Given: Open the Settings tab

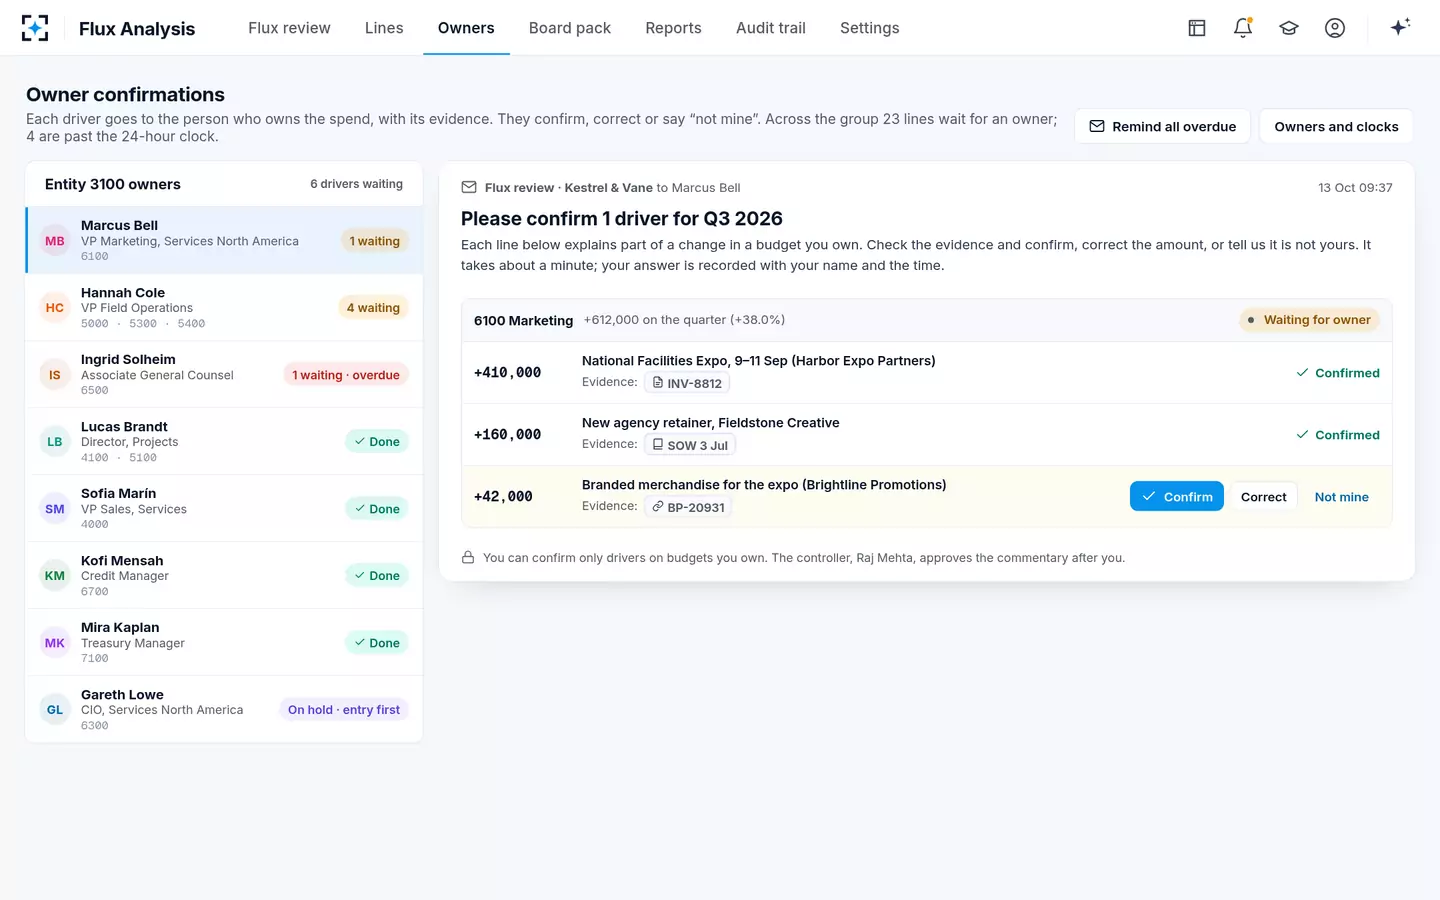Looking at the screenshot, I should (x=869, y=28).
